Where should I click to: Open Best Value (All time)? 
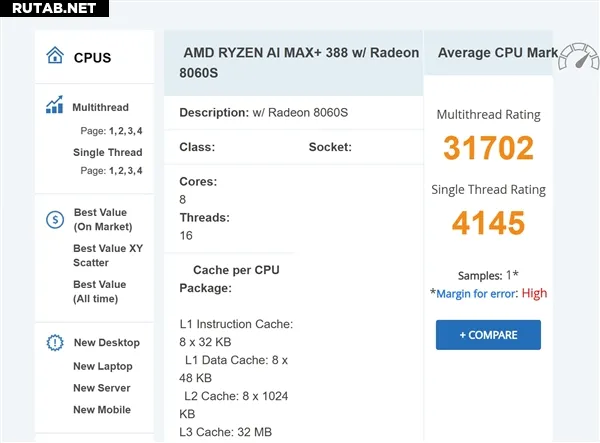click(x=100, y=291)
